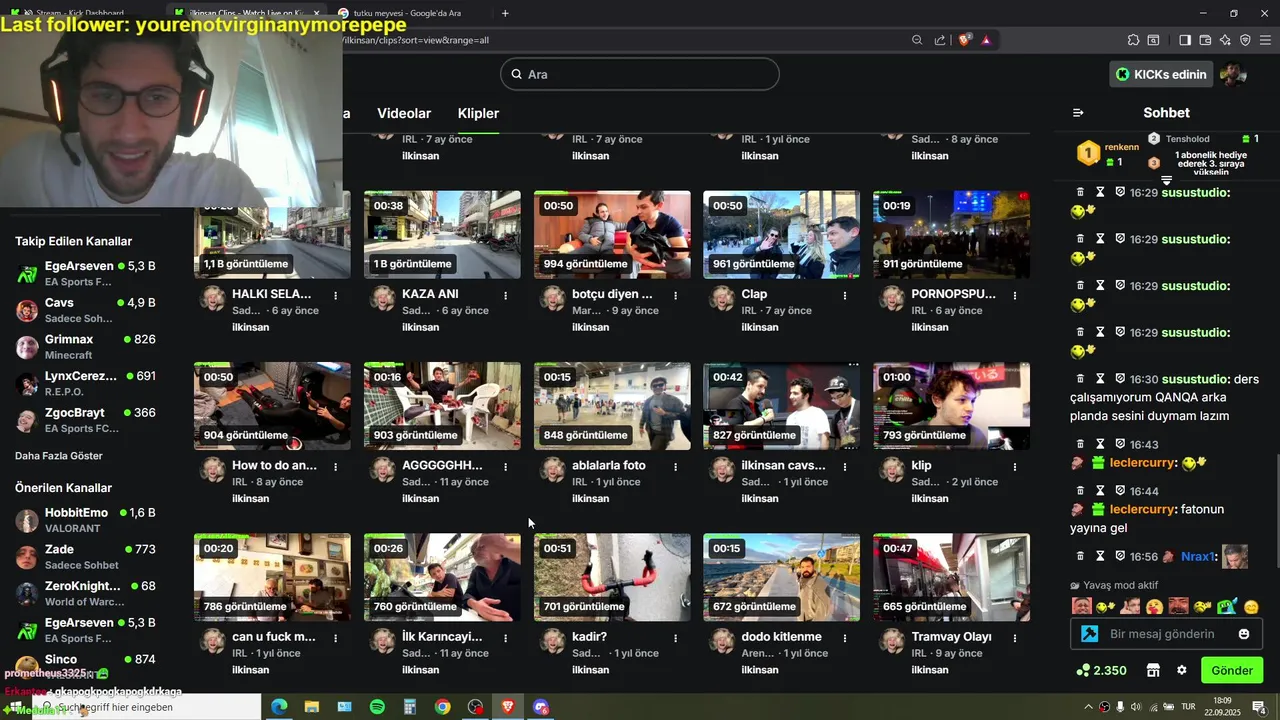Click the Nrax1 username in chat
This screenshot has height=720, width=1280.
pos(1197,556)
